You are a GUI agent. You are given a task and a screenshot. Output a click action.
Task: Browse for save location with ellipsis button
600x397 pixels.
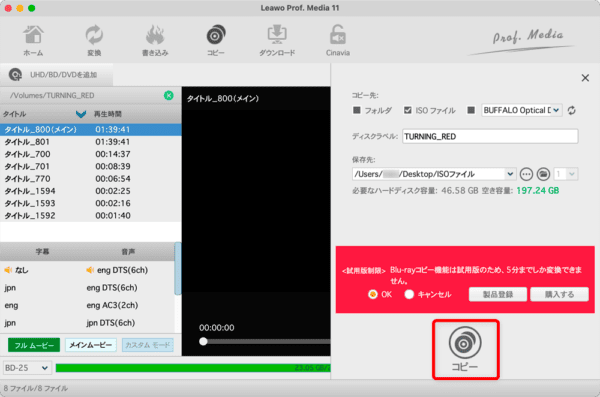click(x=526, y=174)
